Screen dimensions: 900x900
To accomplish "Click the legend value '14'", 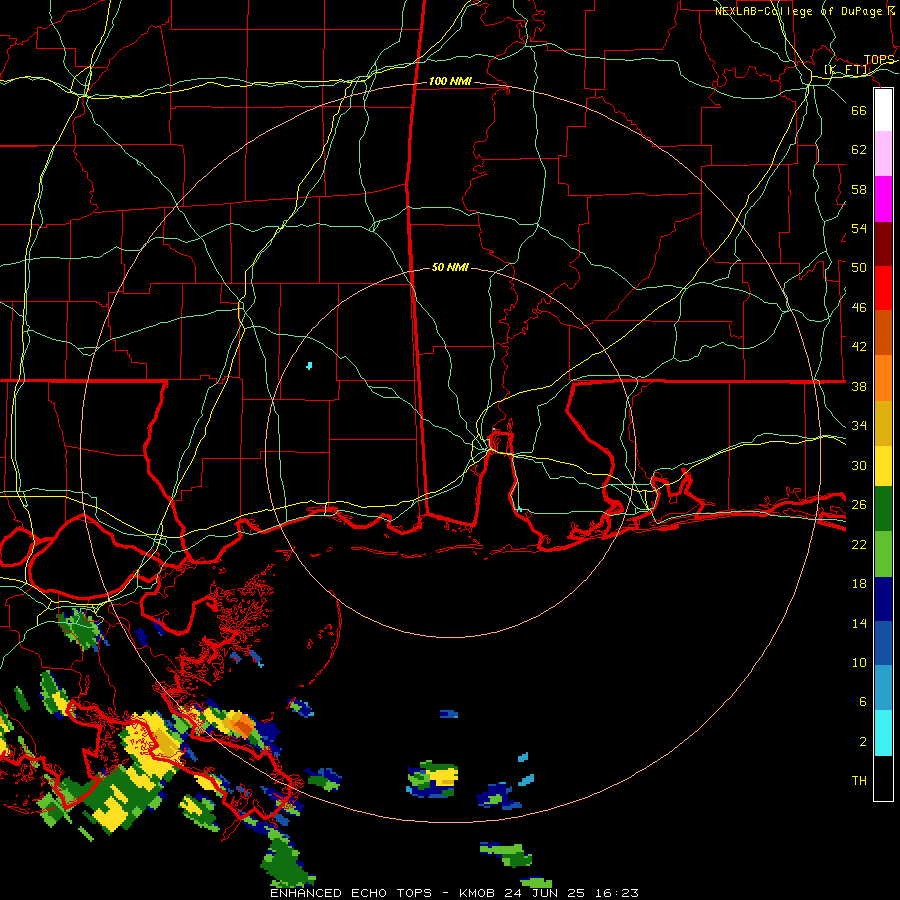I will pos(859,623).
